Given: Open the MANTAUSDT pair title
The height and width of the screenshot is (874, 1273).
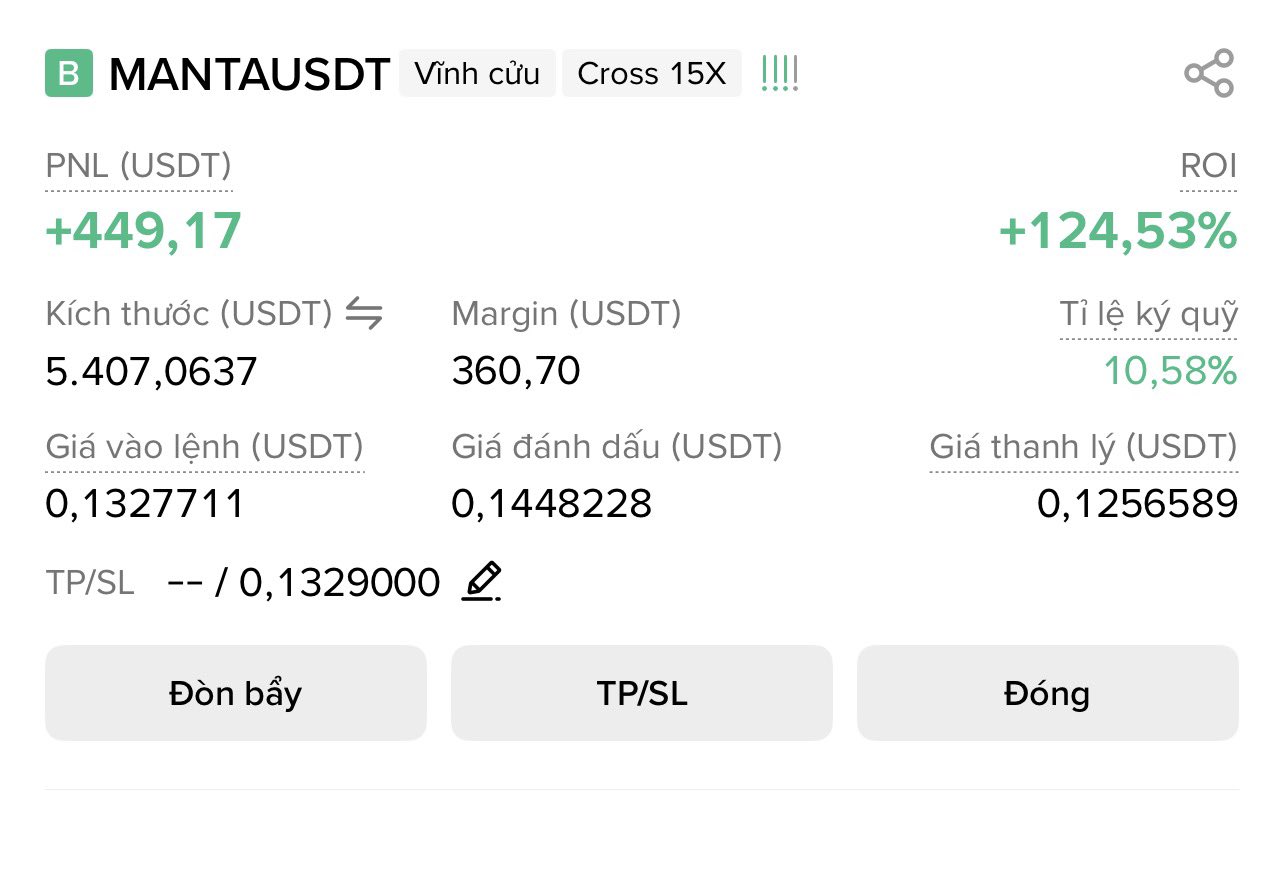Looking at the screenshot, I should [x=249, y=74].
